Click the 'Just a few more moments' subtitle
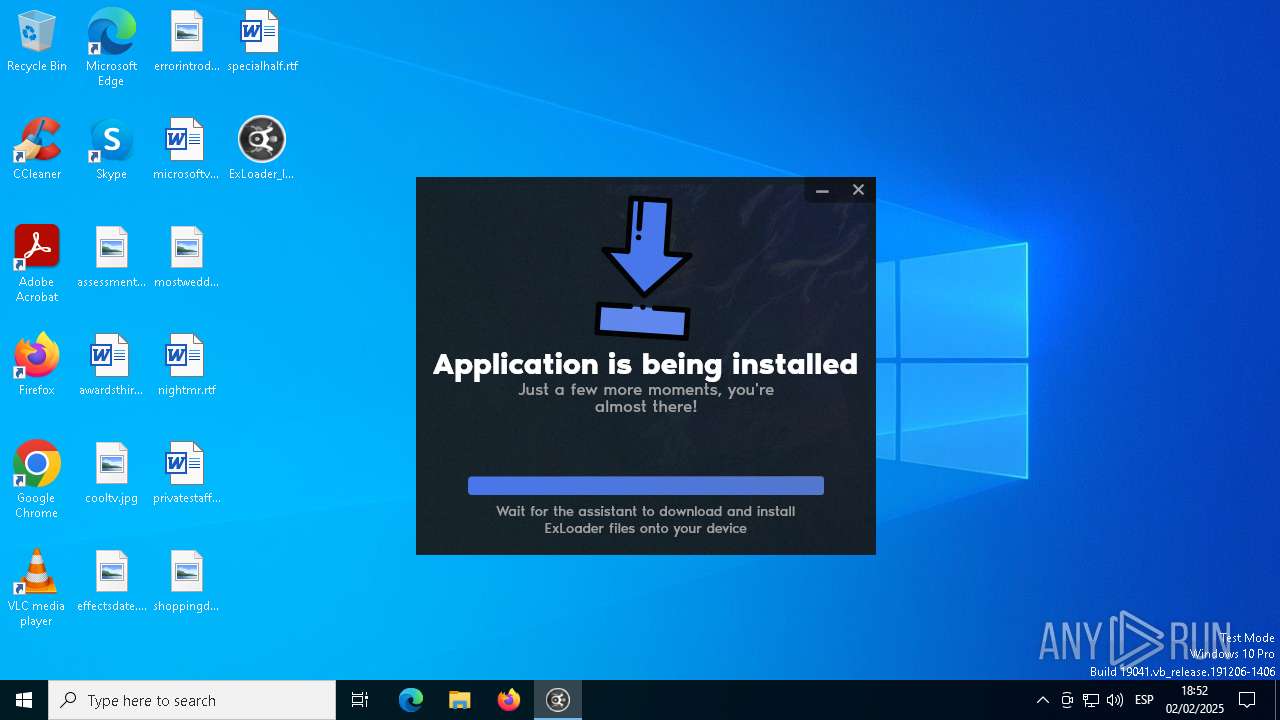The height and width of the screenshot is (720, 1280). click(x=646, y=398)
